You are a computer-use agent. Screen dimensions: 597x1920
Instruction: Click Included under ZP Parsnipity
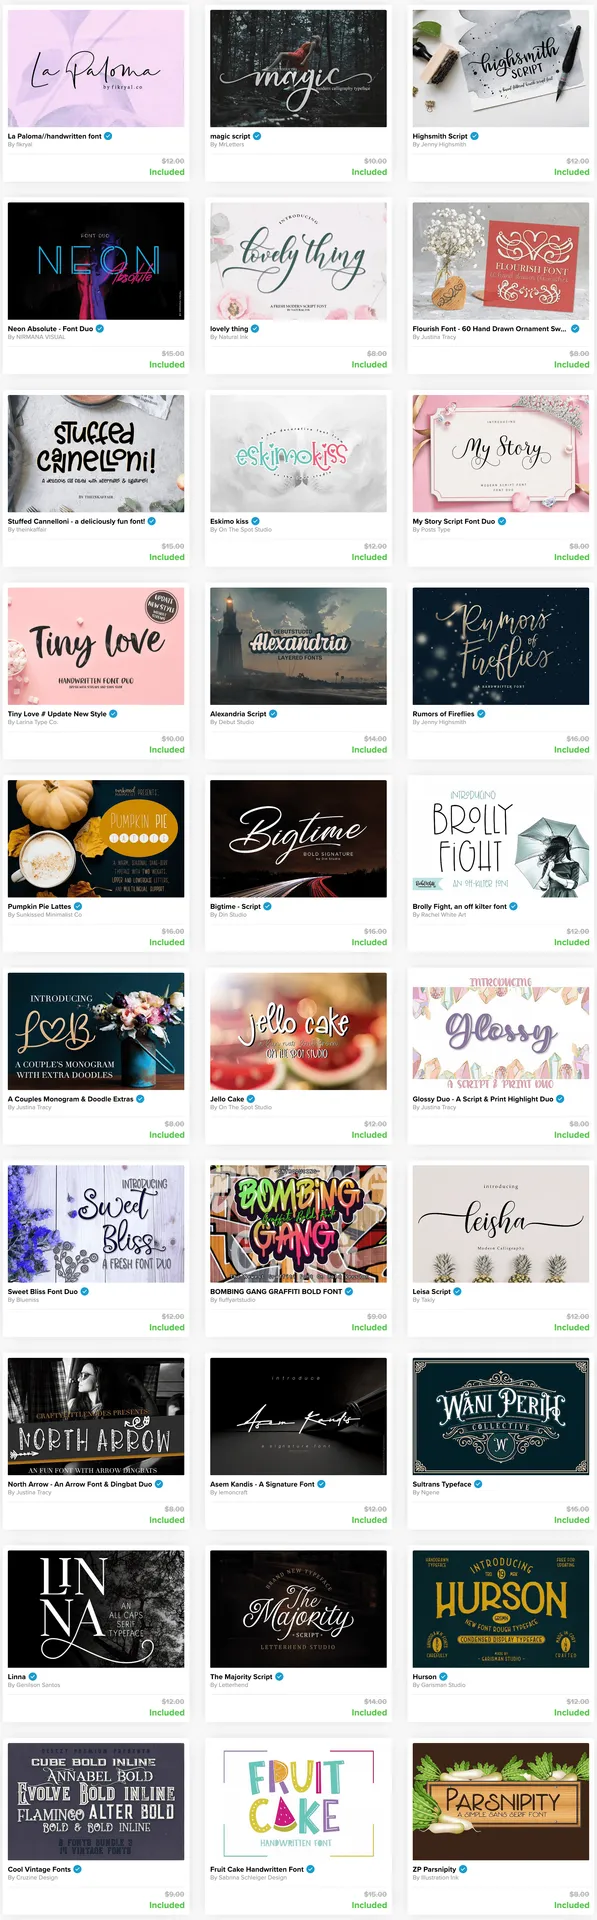pos(571,1905)
